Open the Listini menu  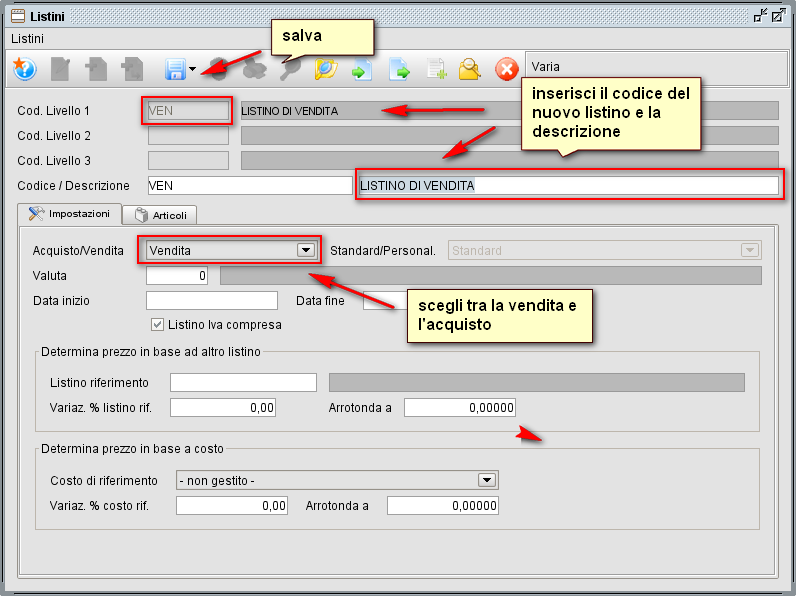click(x=27, y=39)
